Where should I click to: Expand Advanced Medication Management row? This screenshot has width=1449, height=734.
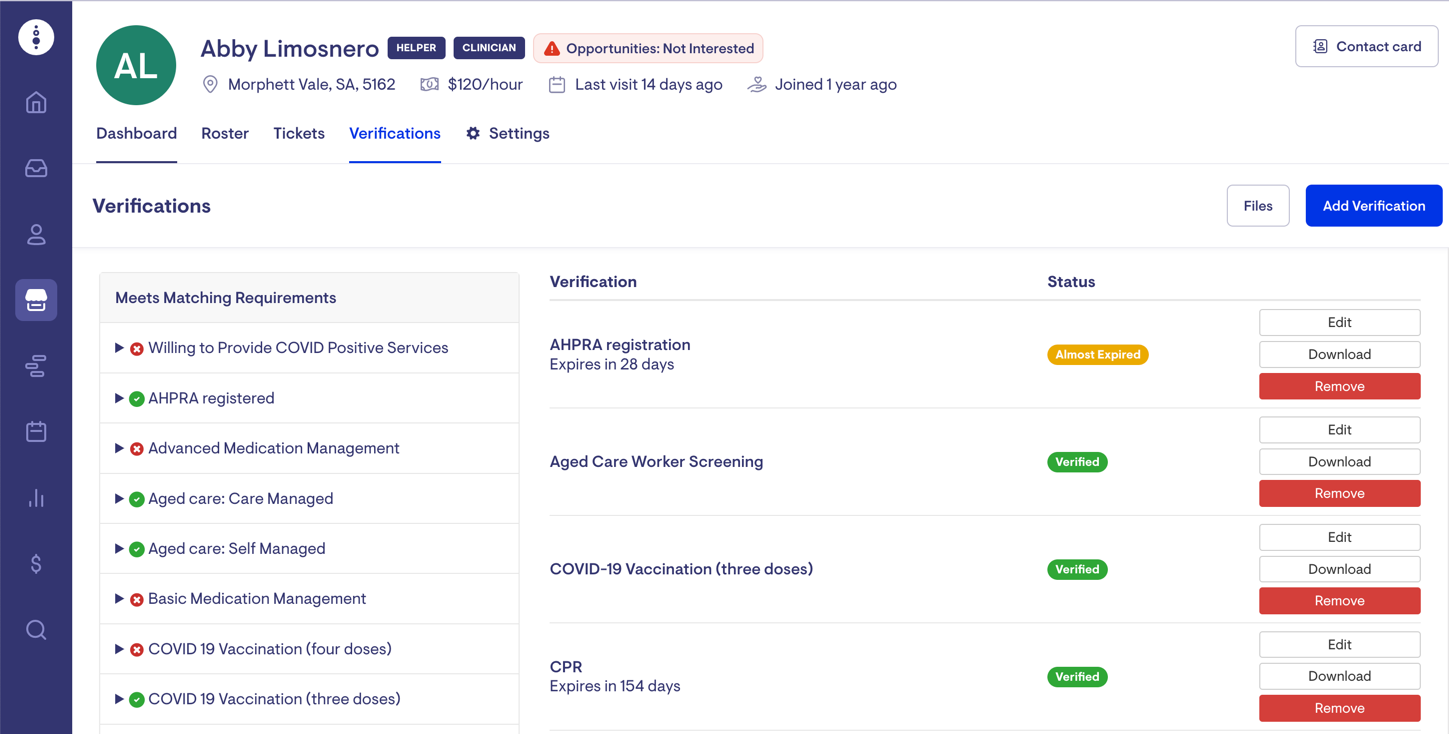pos(119,448)
